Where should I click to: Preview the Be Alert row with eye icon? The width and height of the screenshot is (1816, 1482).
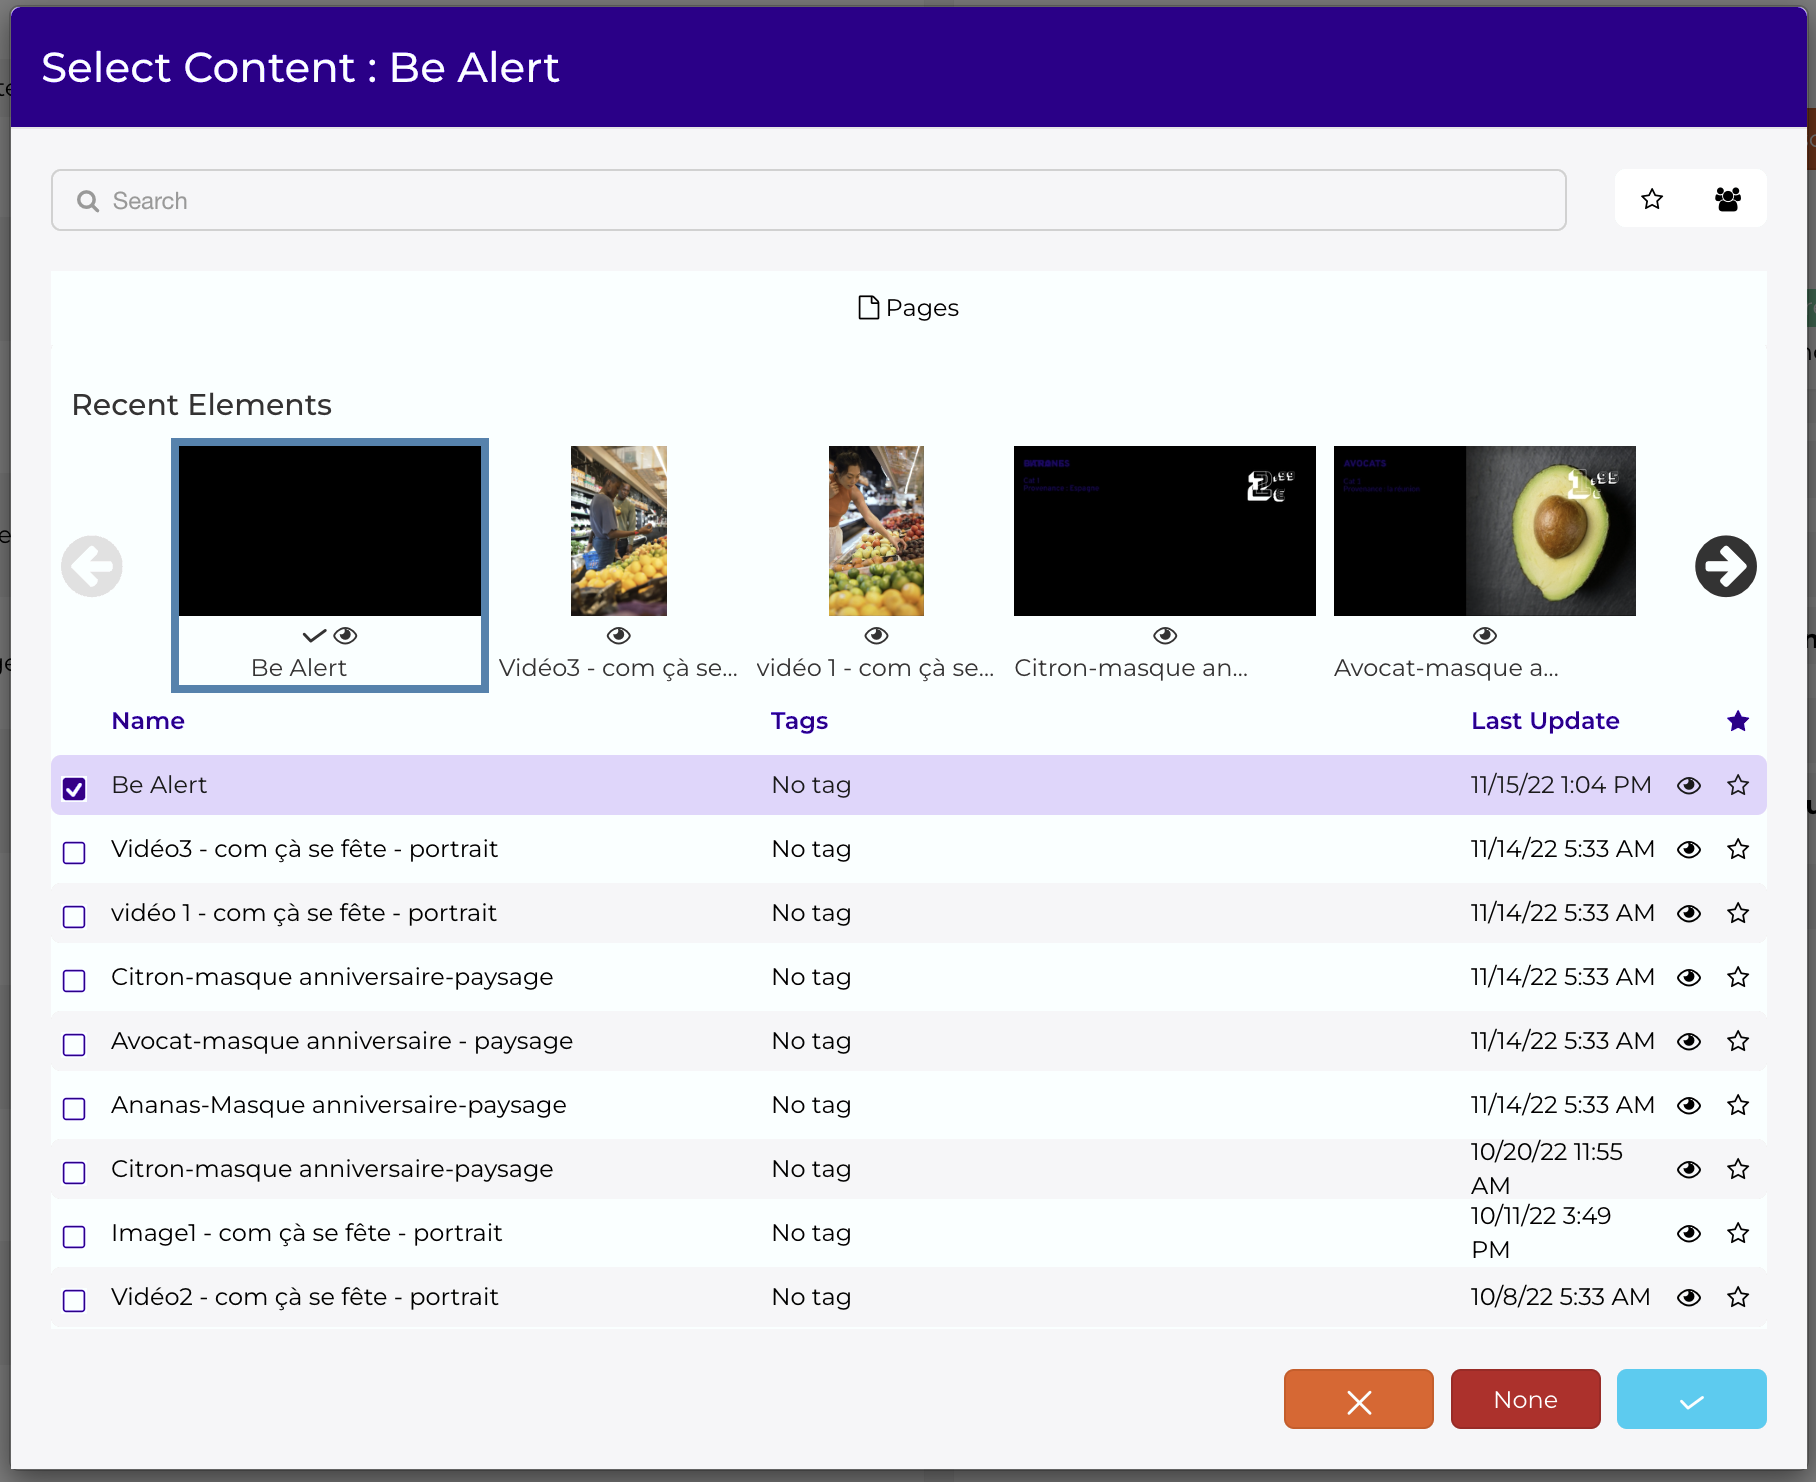[x=1689, y=785]
